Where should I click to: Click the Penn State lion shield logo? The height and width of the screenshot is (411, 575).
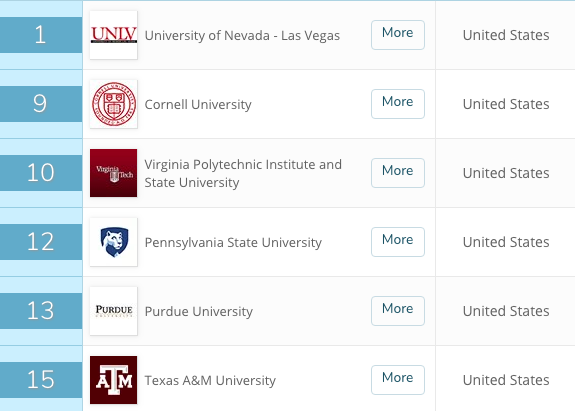(x=114, y=242)
